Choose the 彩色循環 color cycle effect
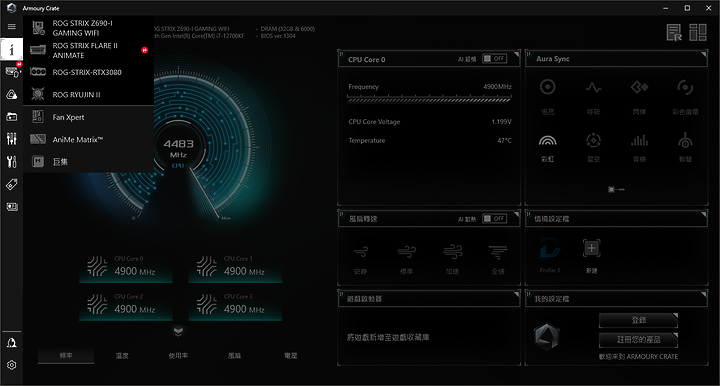Image resolution: width=720 pixels, height=386 pixels. (x=685, y=95)
